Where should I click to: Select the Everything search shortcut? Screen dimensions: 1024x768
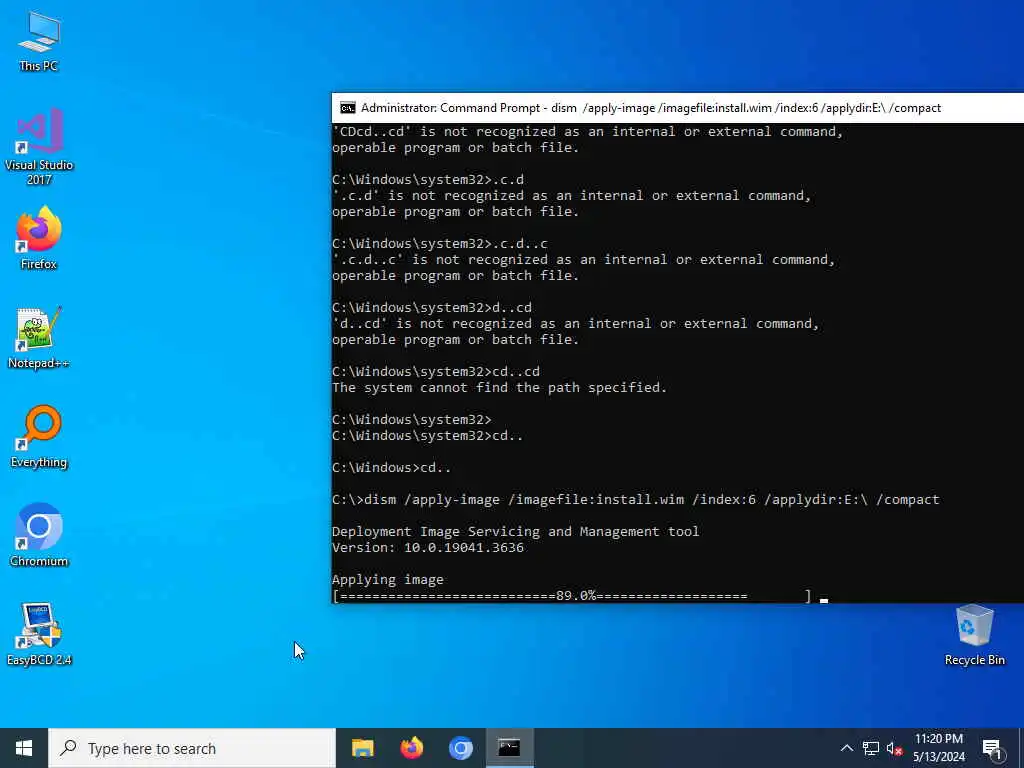(x=39, y=437)
